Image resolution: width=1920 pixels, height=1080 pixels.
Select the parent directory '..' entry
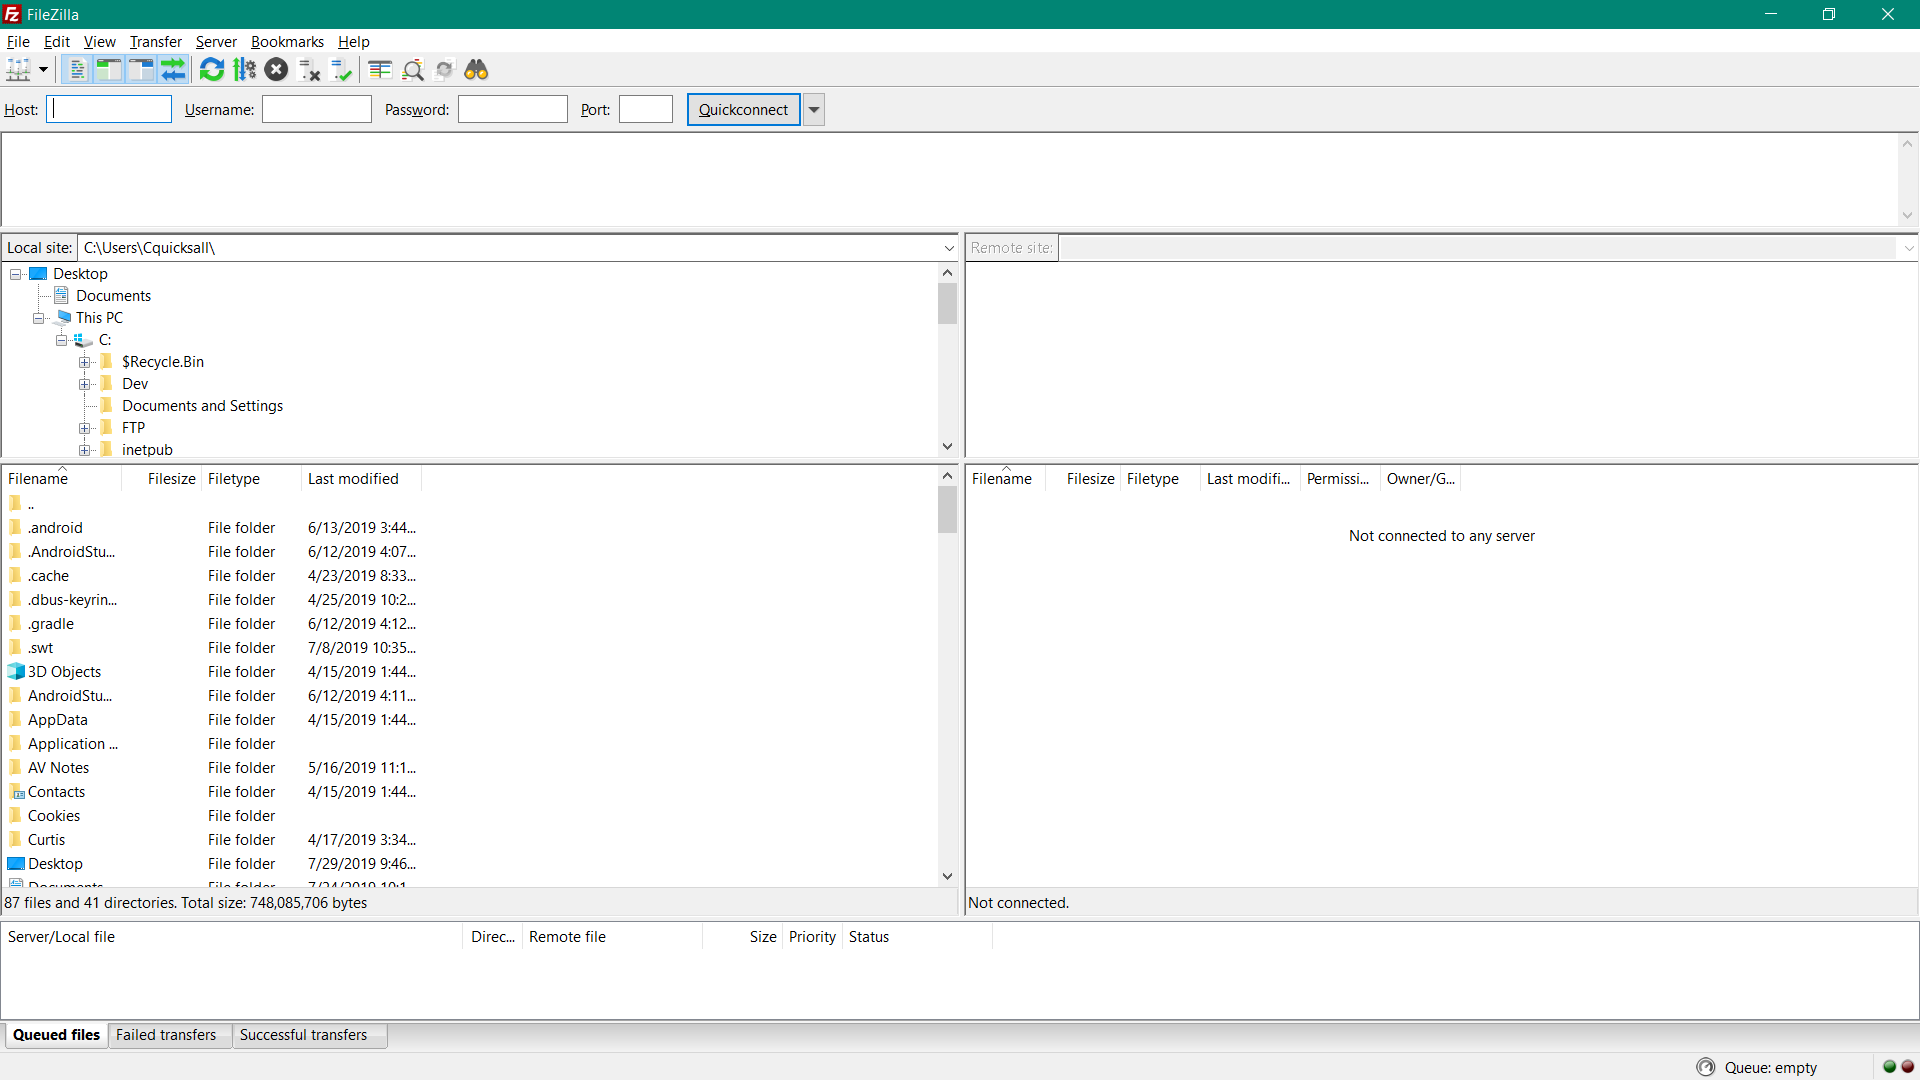[31, 504]
